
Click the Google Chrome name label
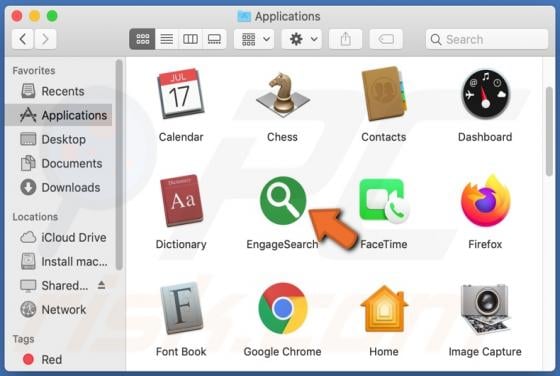tap(282, 351)
